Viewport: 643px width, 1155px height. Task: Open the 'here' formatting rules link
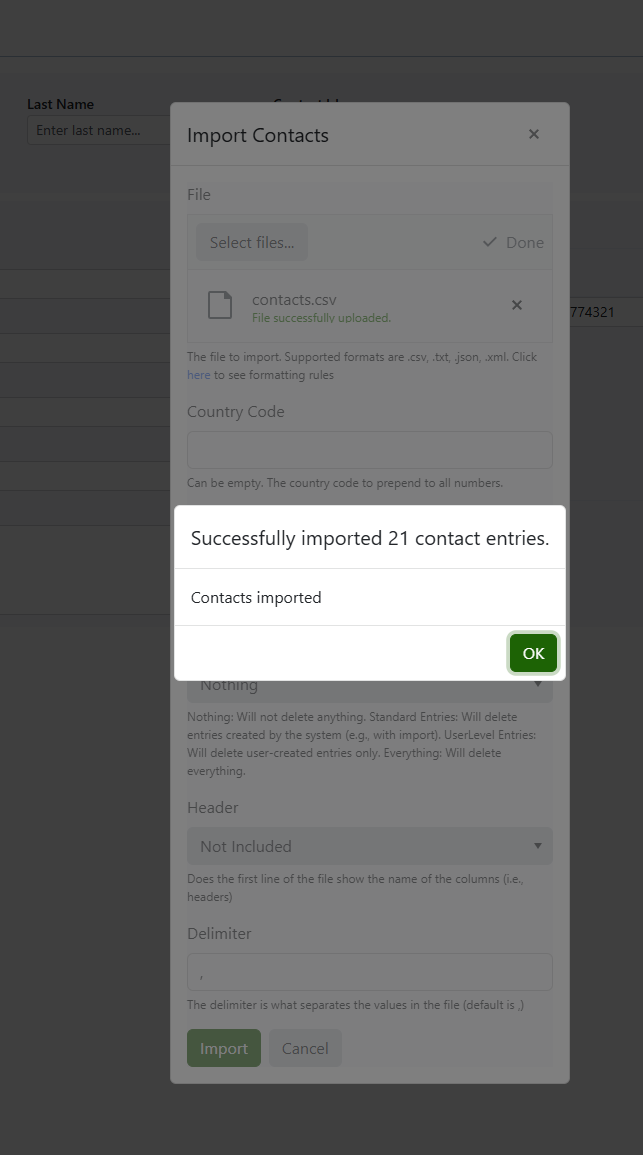pyautogui.click(x=199, y=375)
